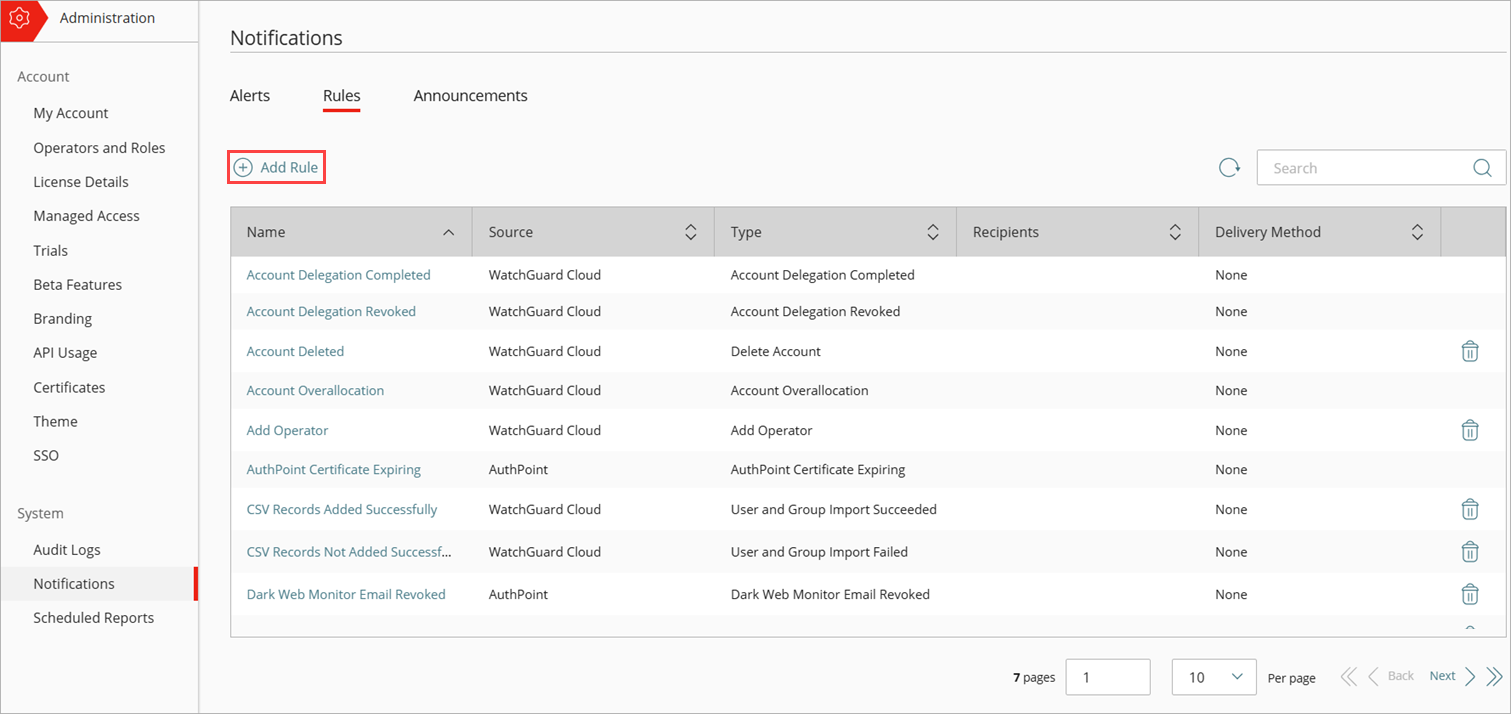
Task: Open the Account Delegation Completed rule
Action: pos(338,274)
